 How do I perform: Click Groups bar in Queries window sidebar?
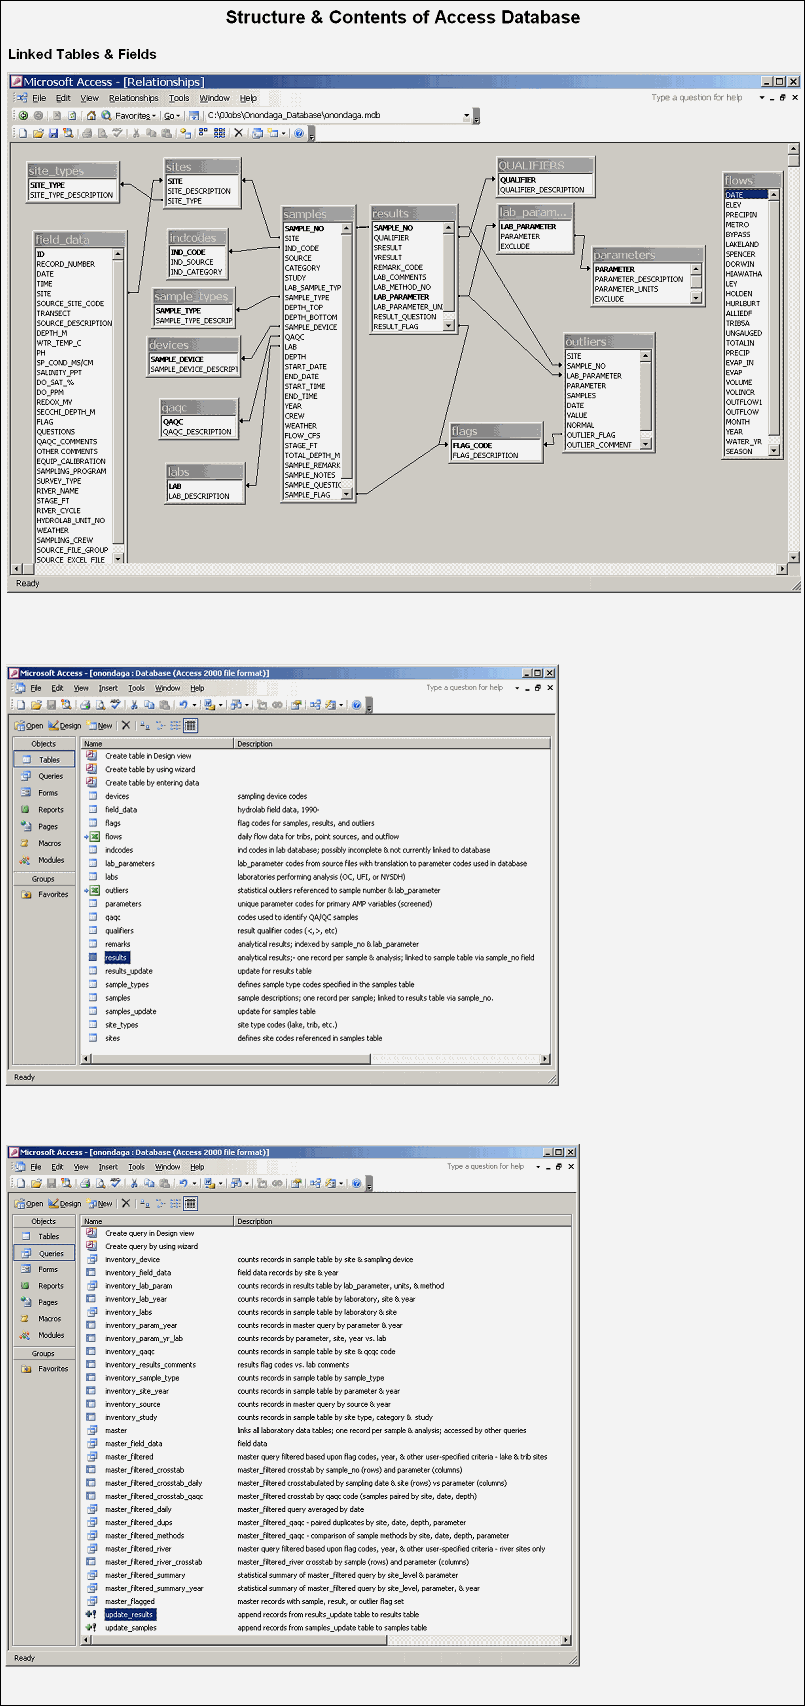coord(44,1353)
